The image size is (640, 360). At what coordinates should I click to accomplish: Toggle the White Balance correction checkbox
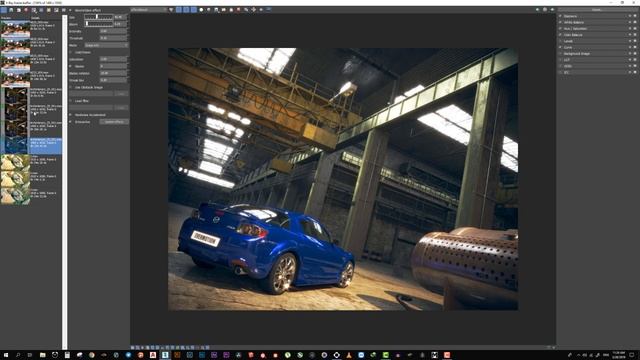(x=560, y=22)
